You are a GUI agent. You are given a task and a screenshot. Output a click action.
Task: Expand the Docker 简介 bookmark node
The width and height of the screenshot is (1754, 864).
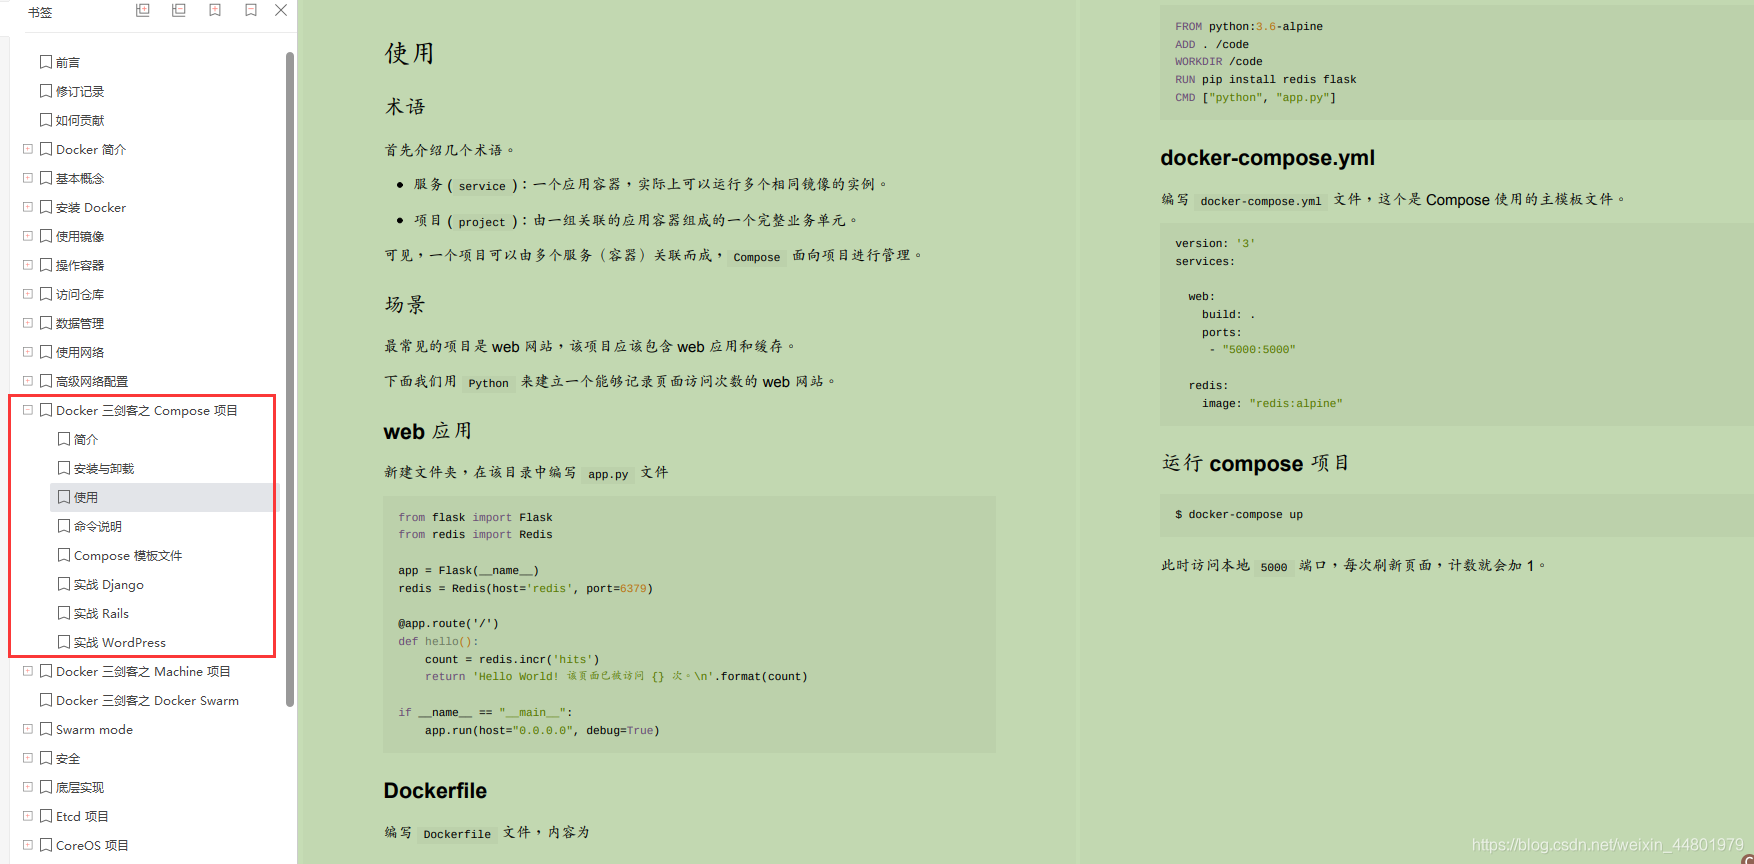[x=28, y=149]
